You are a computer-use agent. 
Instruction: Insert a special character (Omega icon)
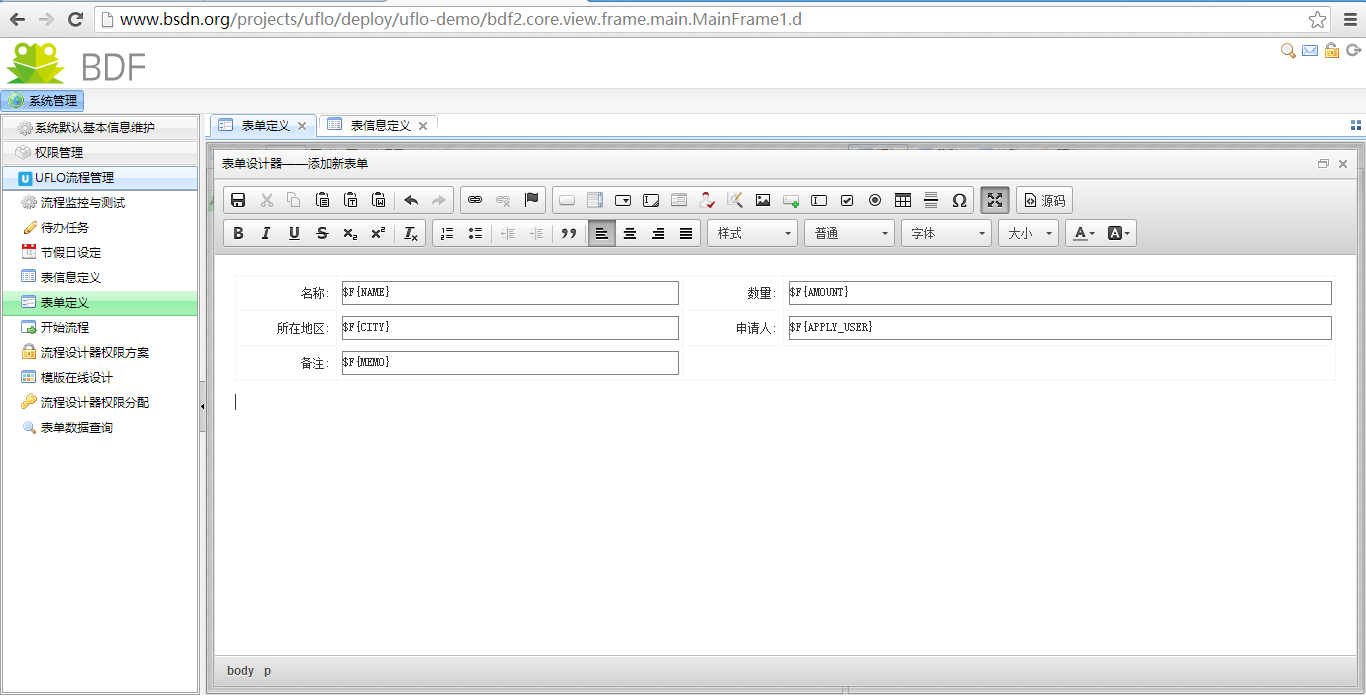coord(959,200)
